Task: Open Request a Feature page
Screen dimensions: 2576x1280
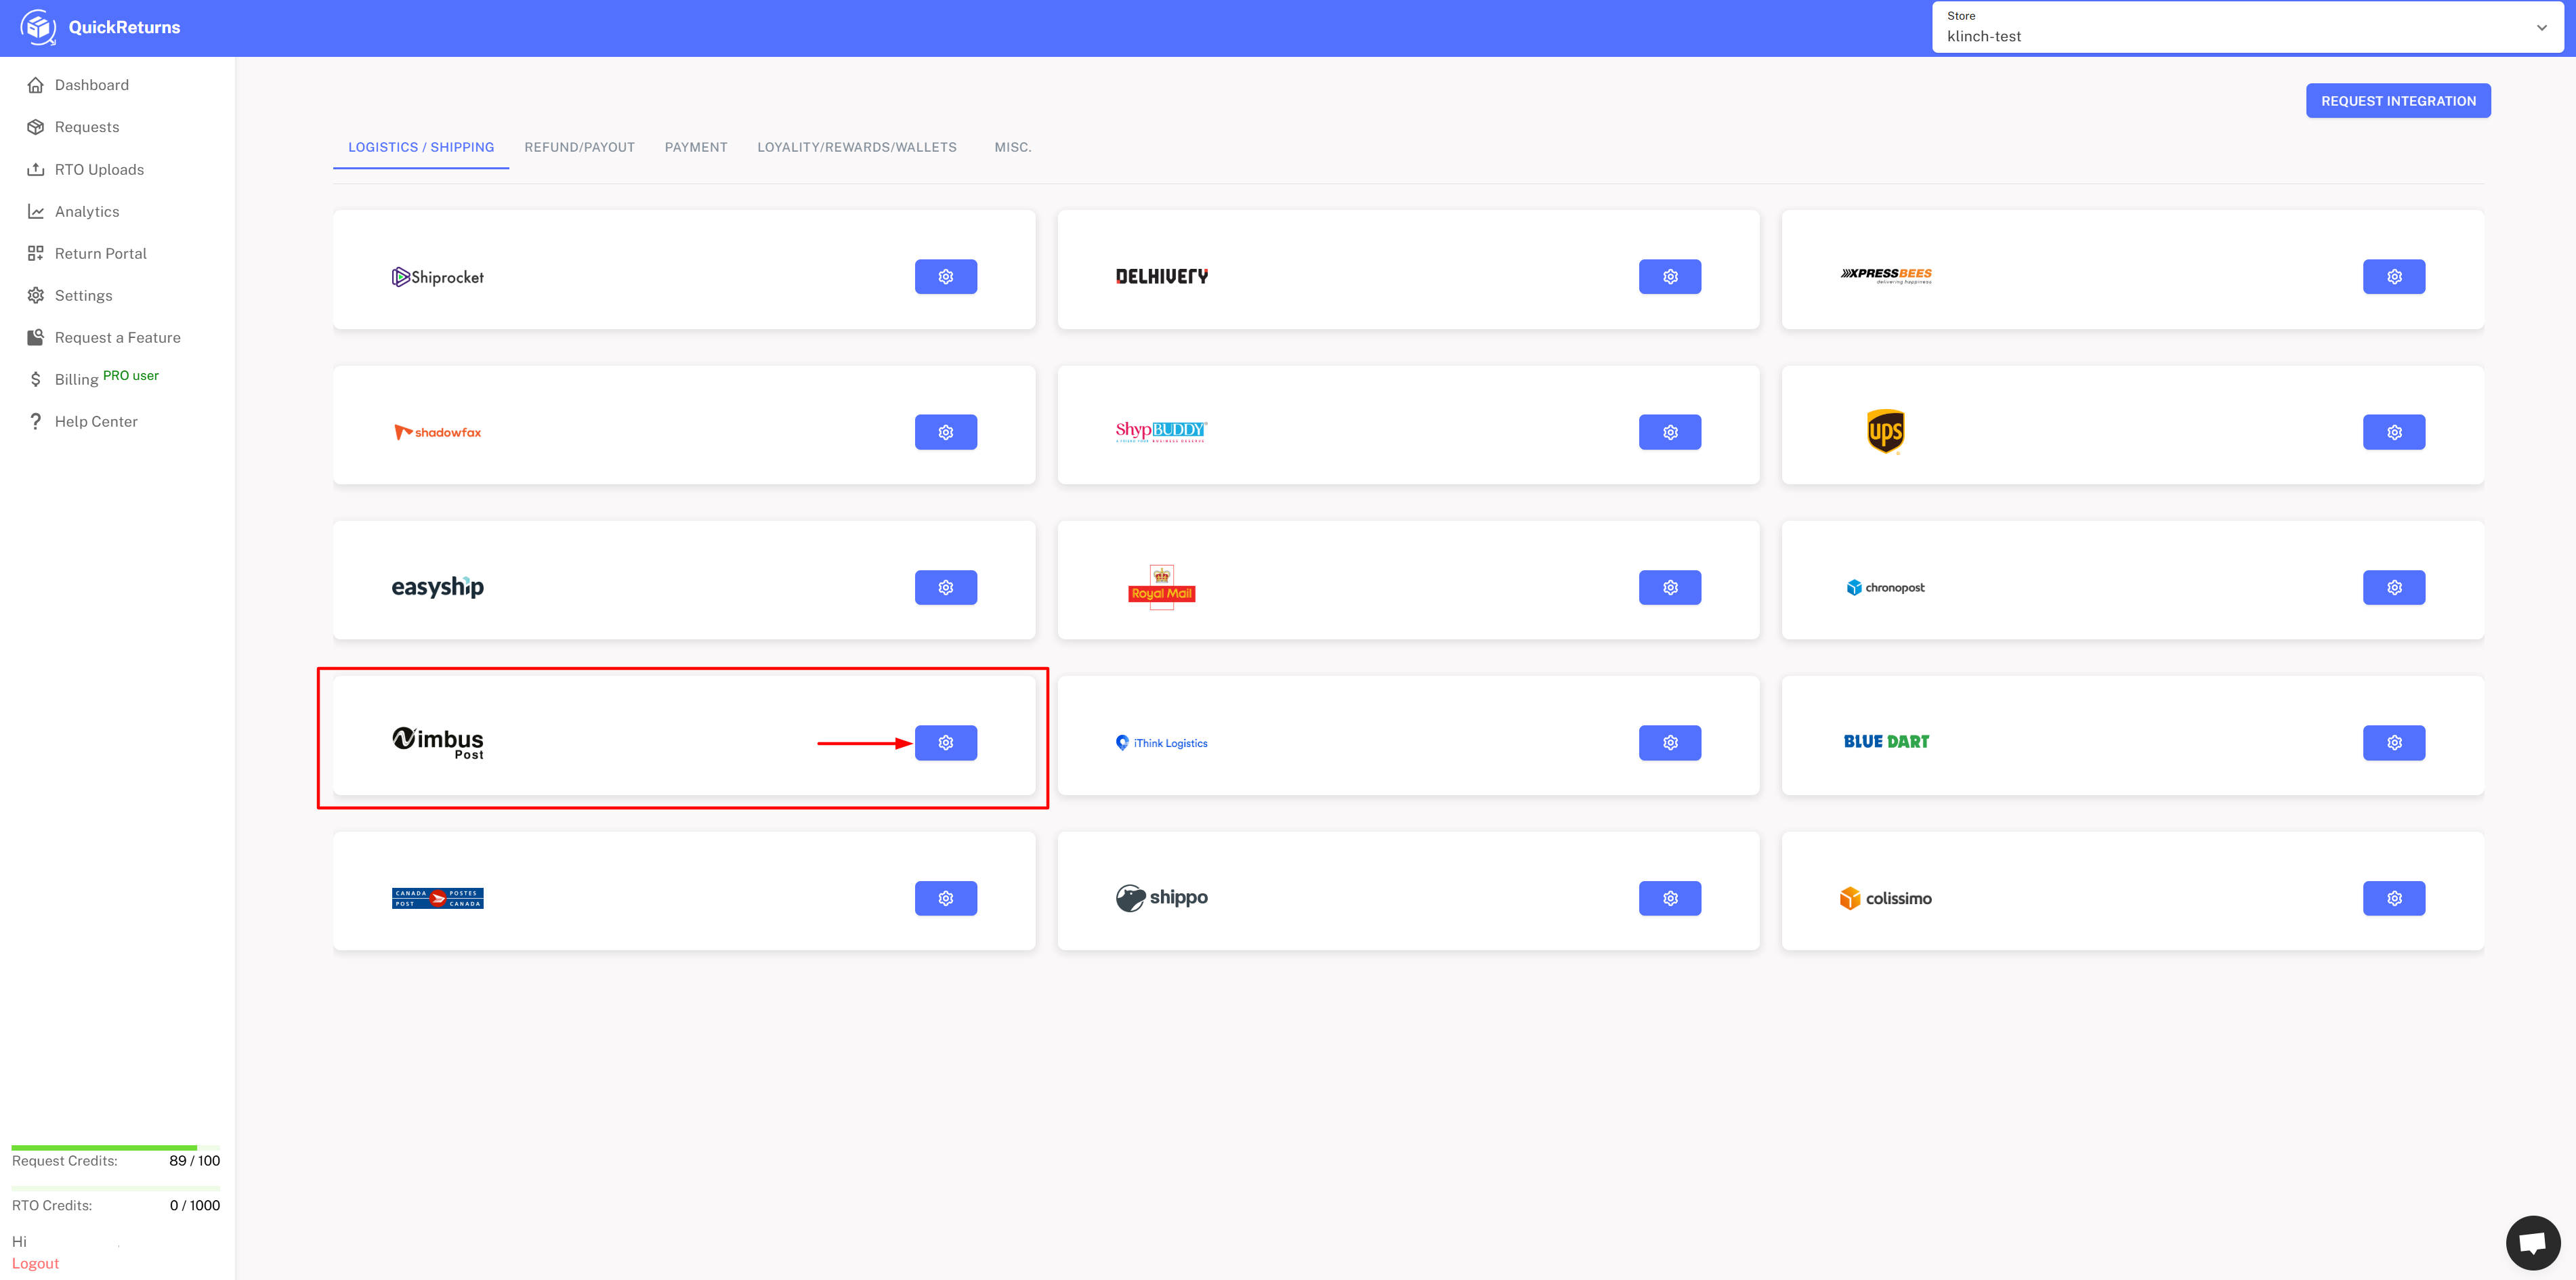Action: (118, 337)
